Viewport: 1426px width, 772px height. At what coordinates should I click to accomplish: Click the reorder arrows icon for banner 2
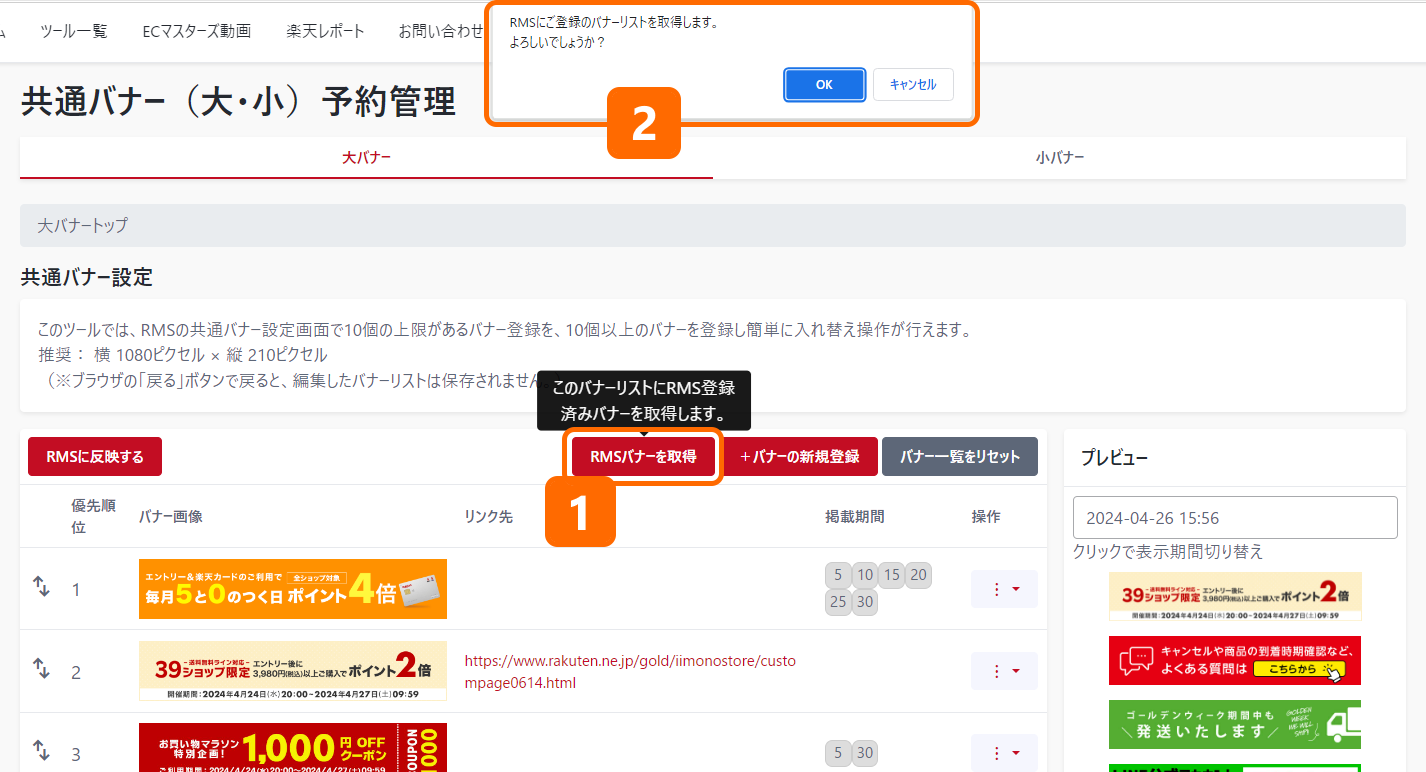tap(41, 670)
